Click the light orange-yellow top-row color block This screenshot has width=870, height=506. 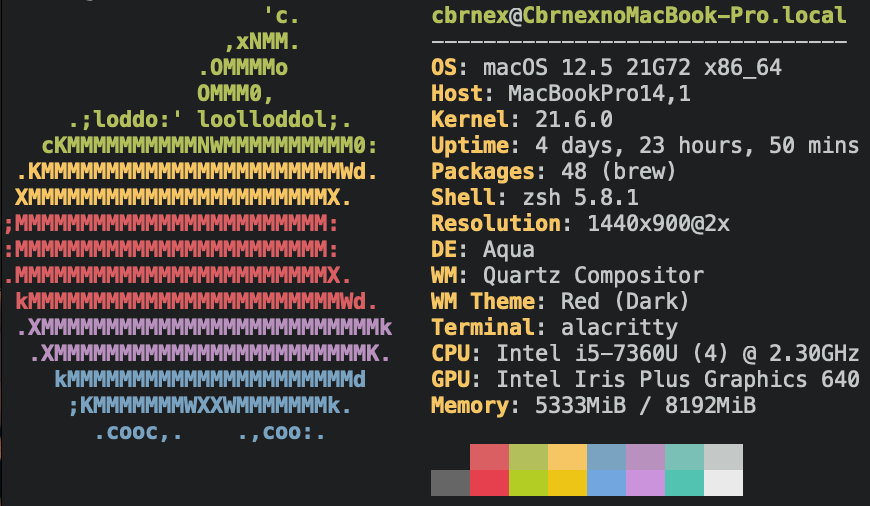point(568,457)
